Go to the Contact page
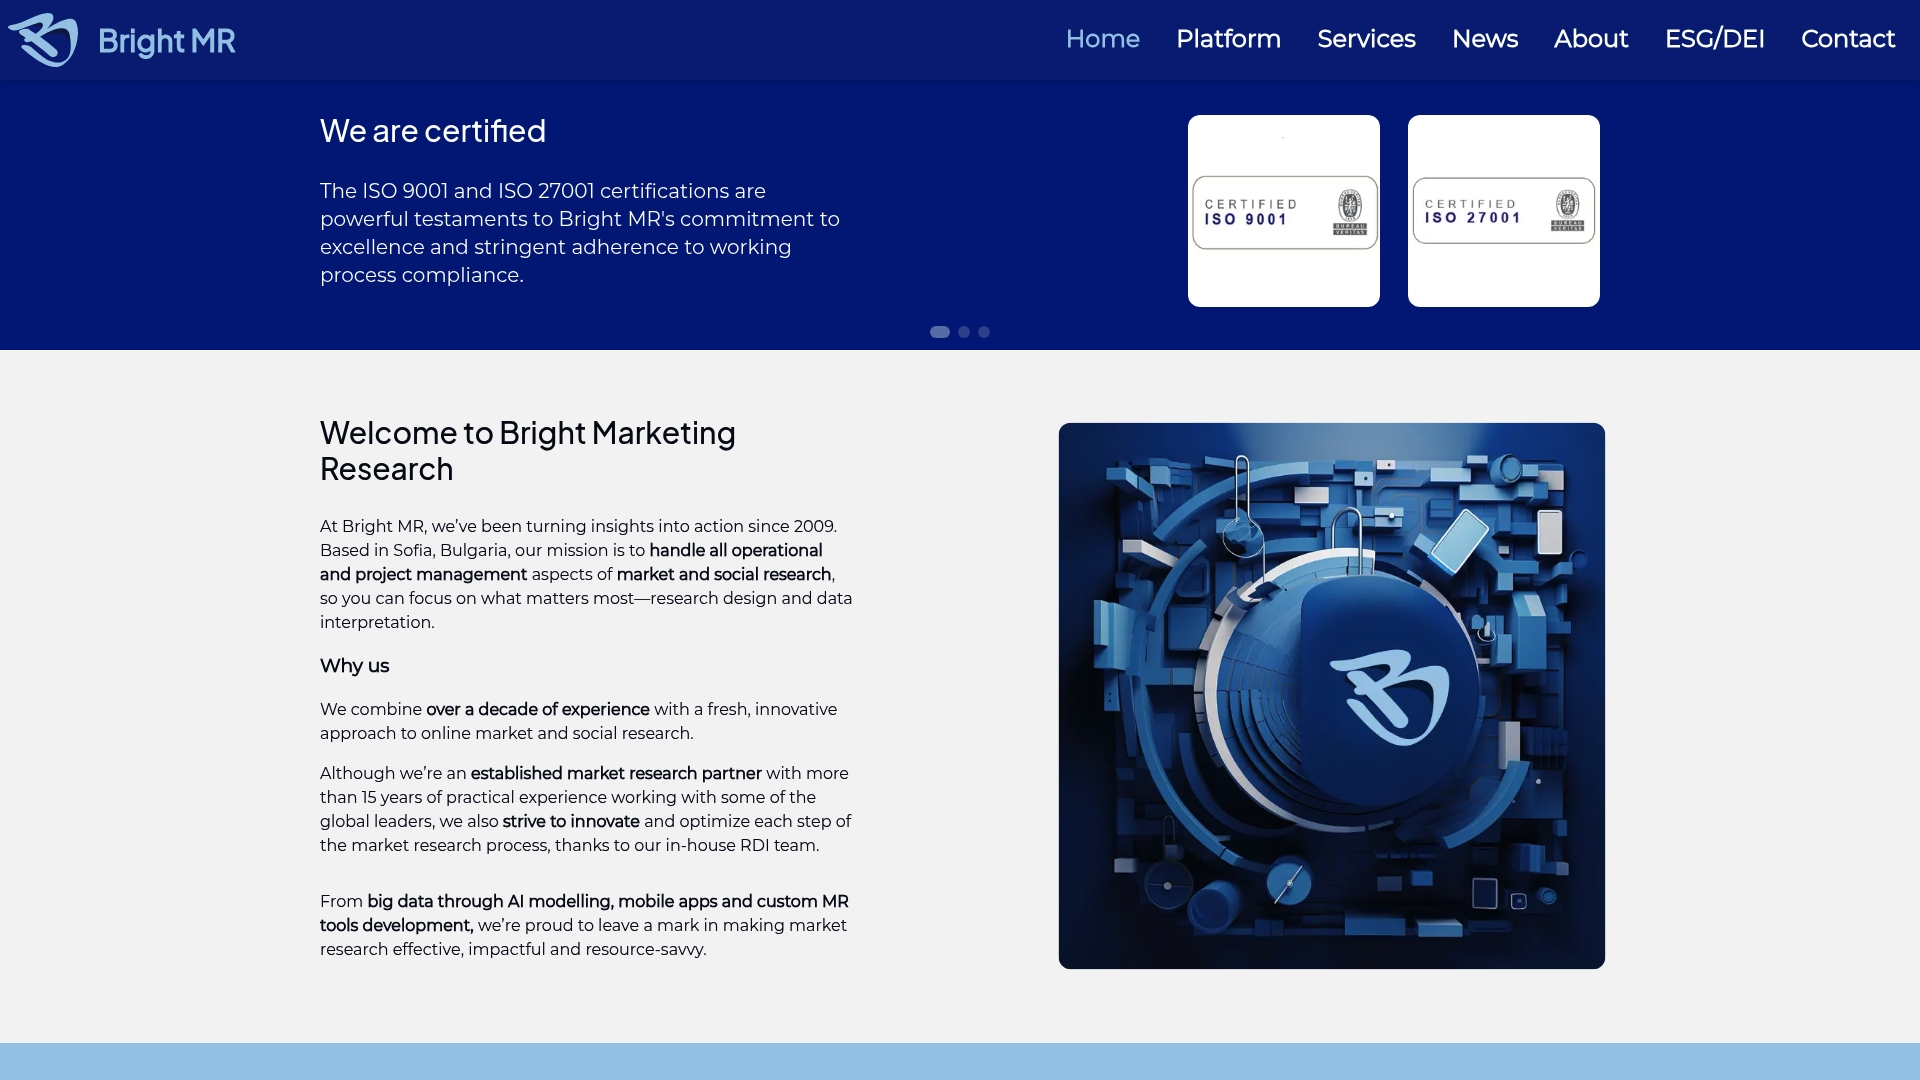This screenshot has width=1920, height=1080. tap(1847, 39)
